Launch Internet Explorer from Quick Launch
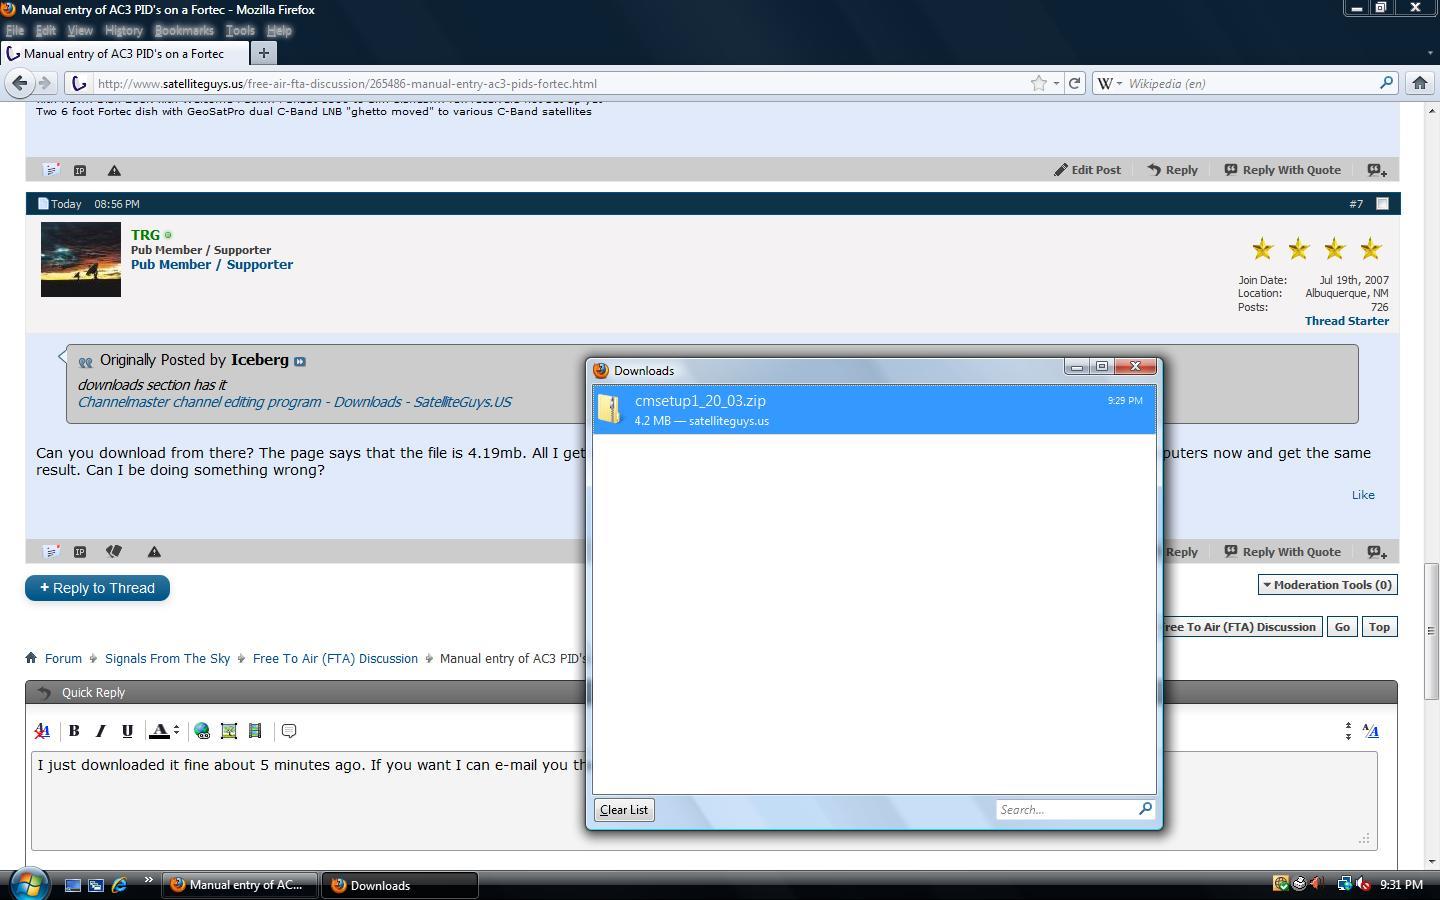The height and width of the screenshot is (900, 1440). click(x=119, y=885)
